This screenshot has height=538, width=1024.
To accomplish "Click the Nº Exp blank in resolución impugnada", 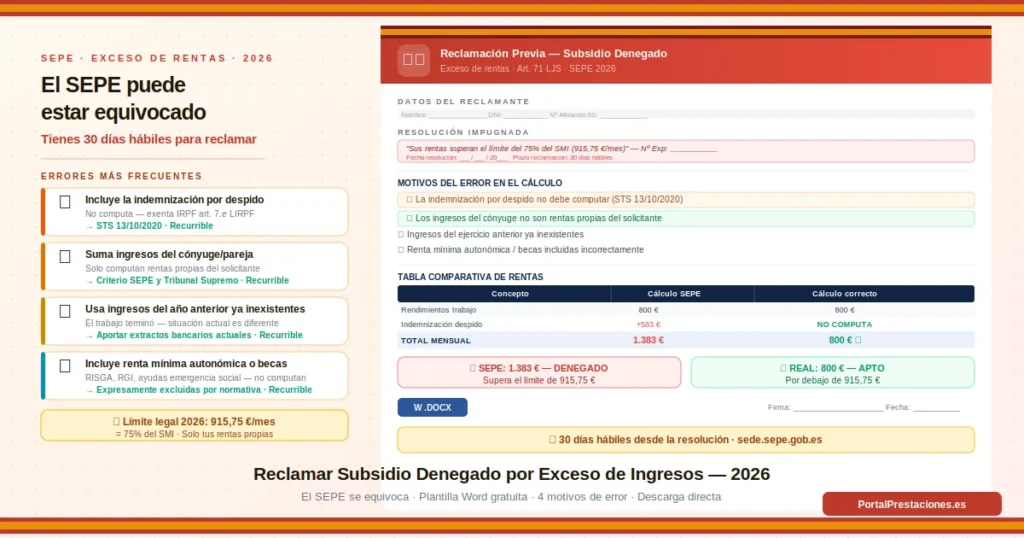I will coord(693,150).
